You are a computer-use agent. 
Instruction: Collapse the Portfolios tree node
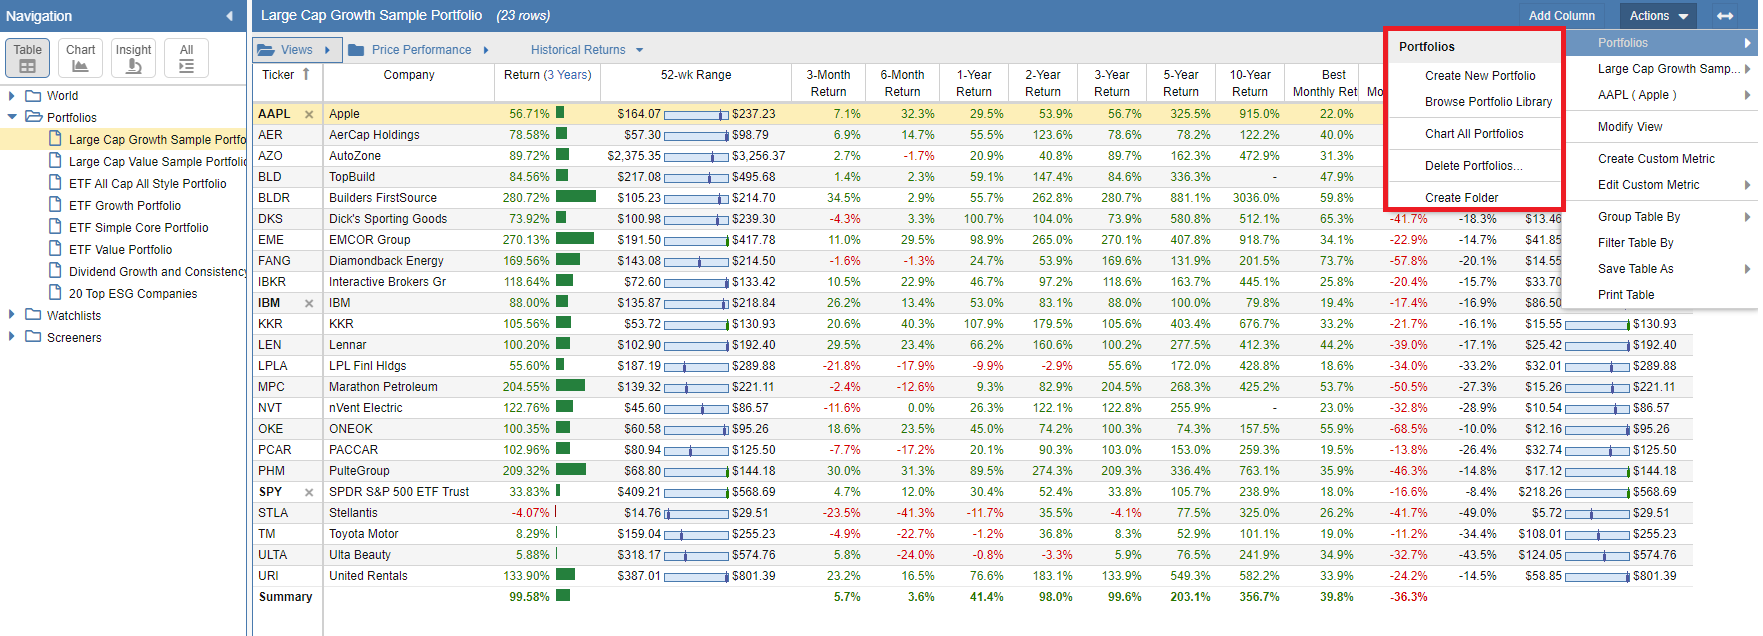[12, 117]
